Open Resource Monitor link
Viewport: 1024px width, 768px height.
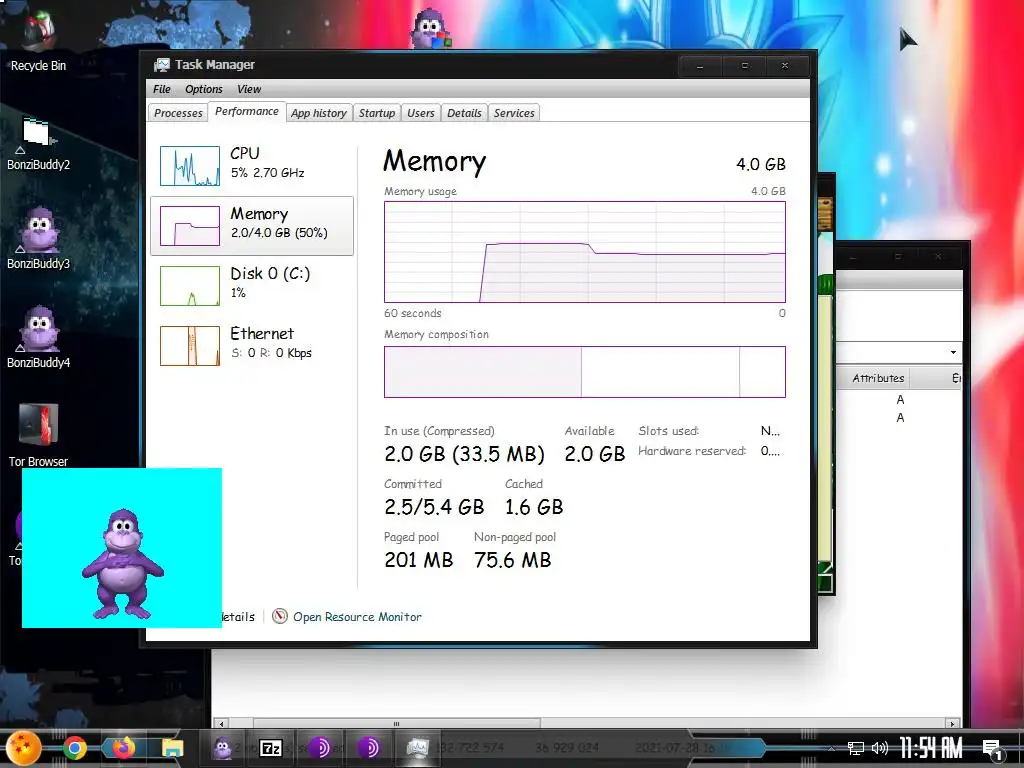357,616
